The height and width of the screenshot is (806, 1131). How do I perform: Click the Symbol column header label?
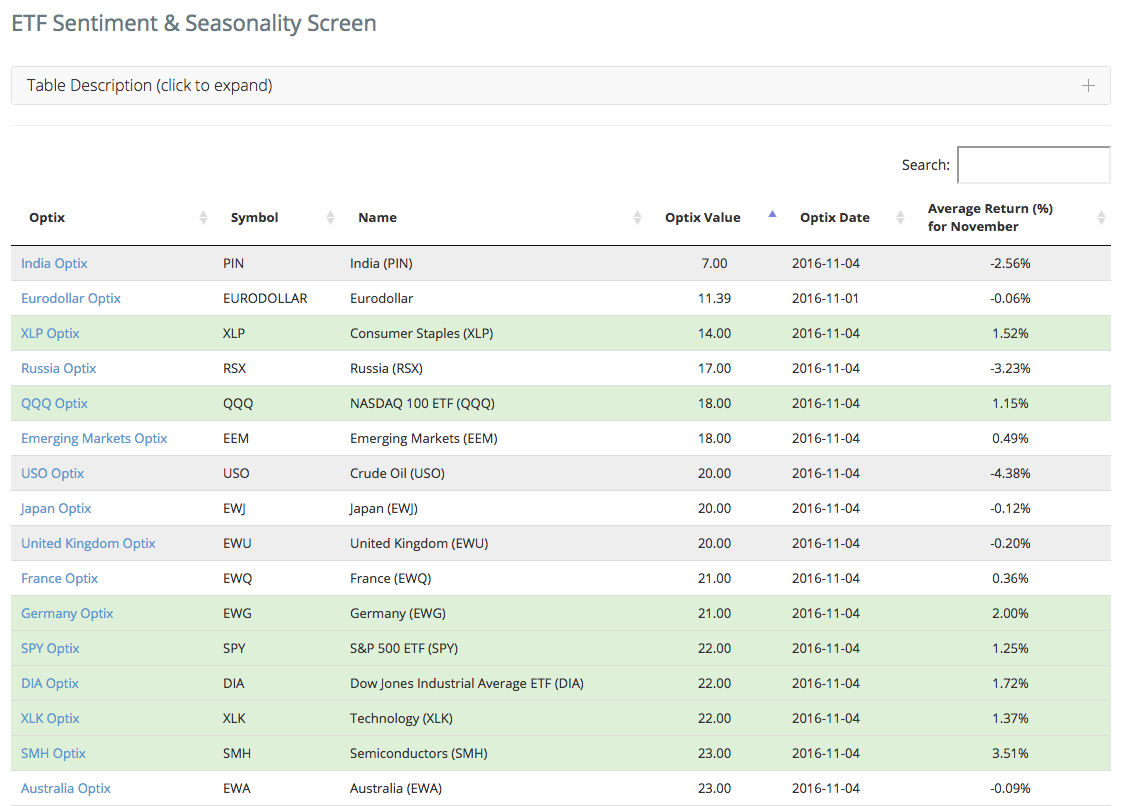tap(255, 217)
